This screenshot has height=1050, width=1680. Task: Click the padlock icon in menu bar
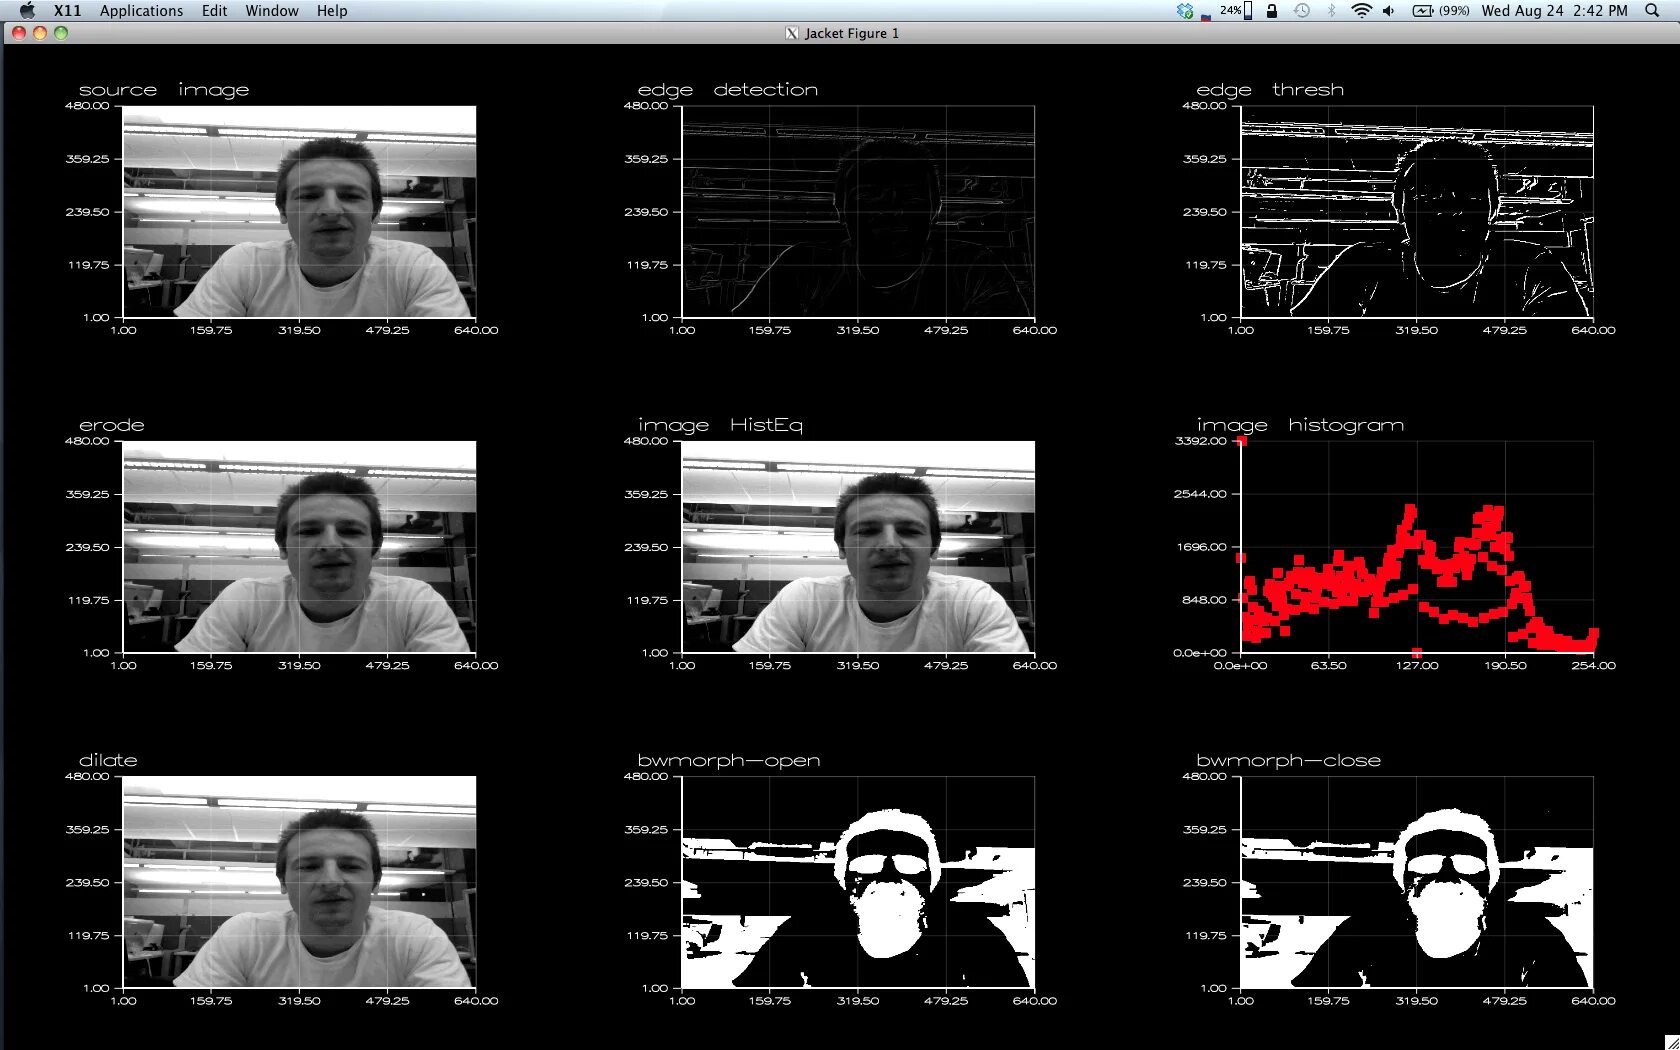1272,11
